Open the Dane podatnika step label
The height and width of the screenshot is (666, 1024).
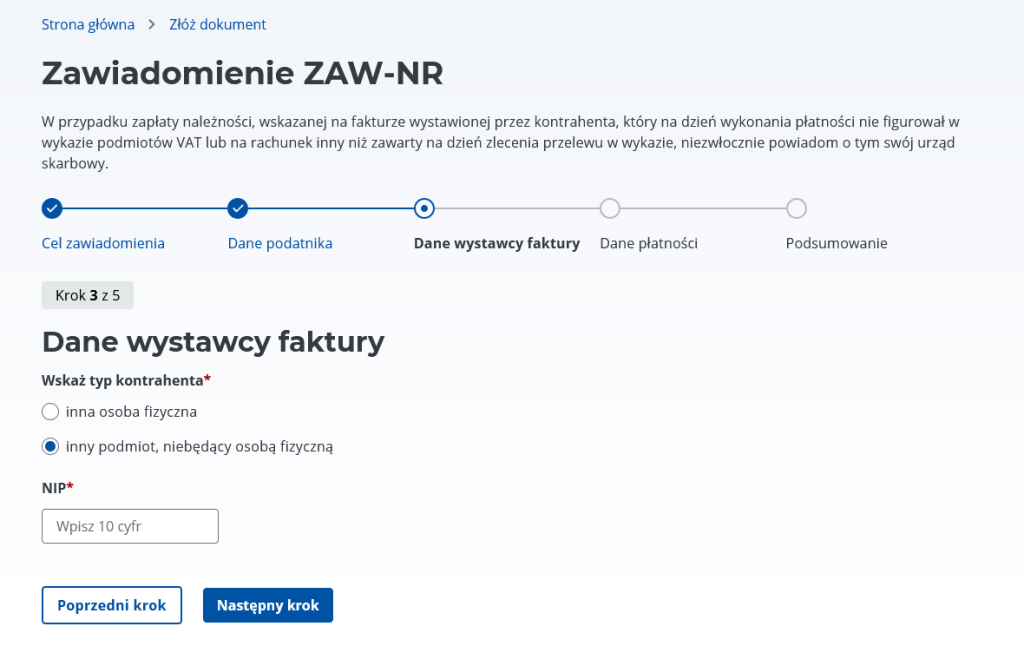(x=280, y=243)
